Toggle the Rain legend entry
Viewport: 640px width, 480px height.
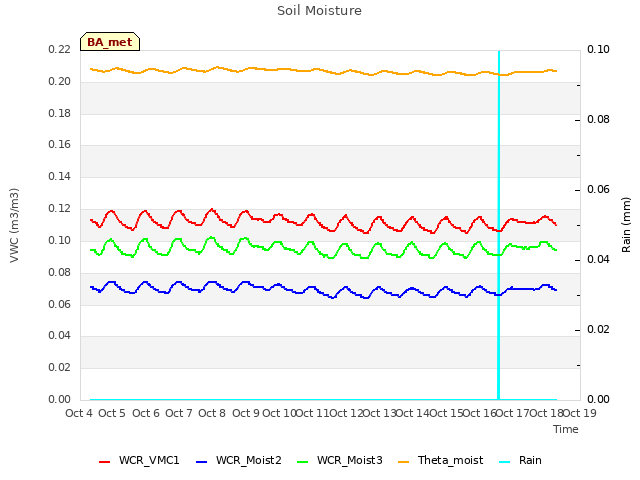pos(520,460)
